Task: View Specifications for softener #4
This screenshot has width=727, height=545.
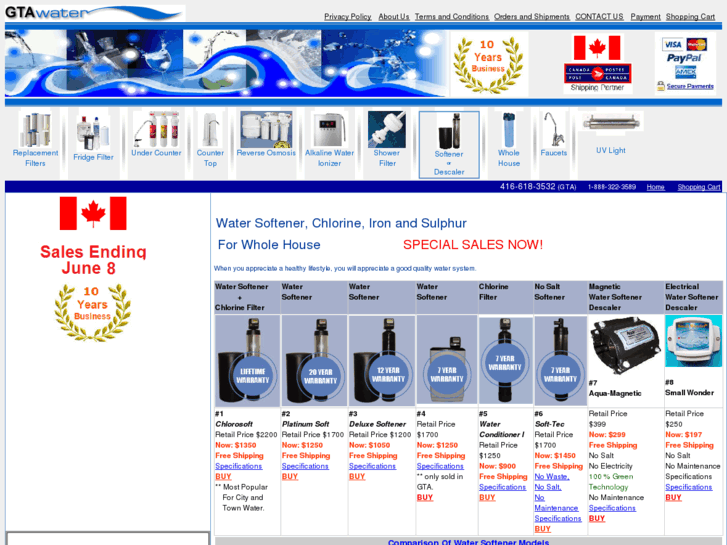Action: click(440, 466)
